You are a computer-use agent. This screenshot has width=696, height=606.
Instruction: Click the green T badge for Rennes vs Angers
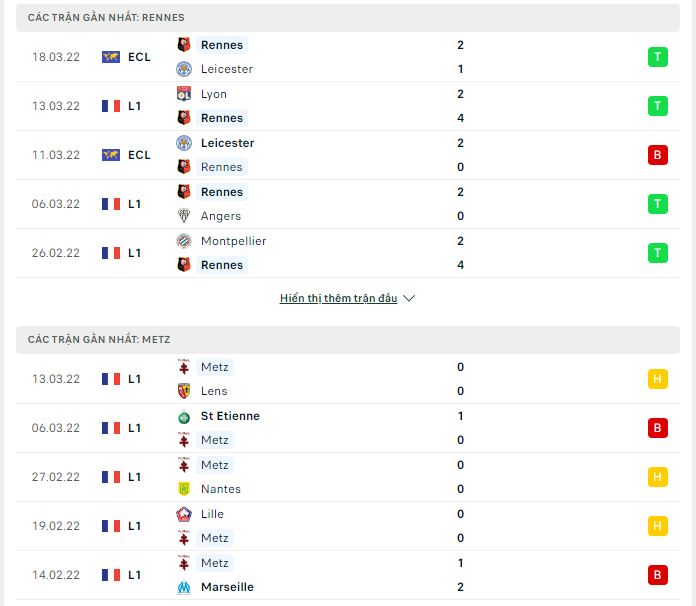(657, 204)
